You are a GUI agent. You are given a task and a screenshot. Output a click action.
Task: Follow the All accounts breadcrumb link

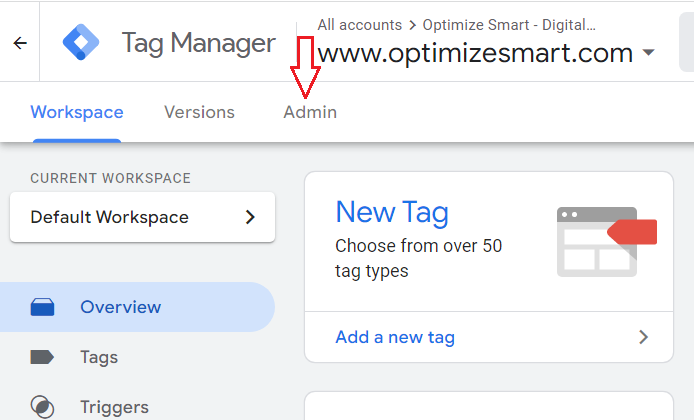coord(360,24)
